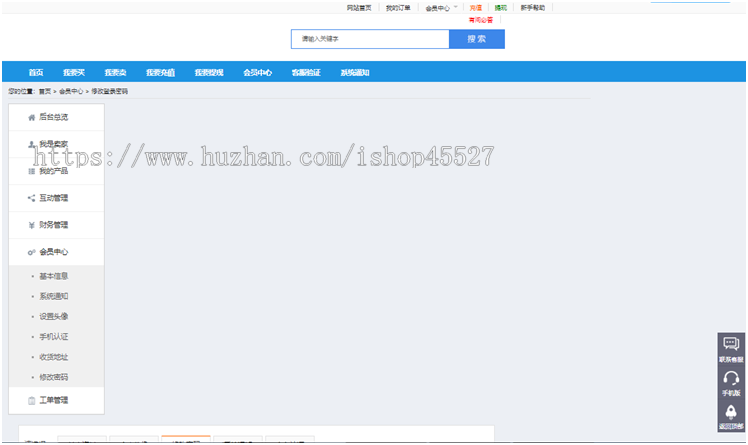The width and height of the screenshot is (748, 445).
Task: Click the orange 充值 link
Action: point(476,8)
